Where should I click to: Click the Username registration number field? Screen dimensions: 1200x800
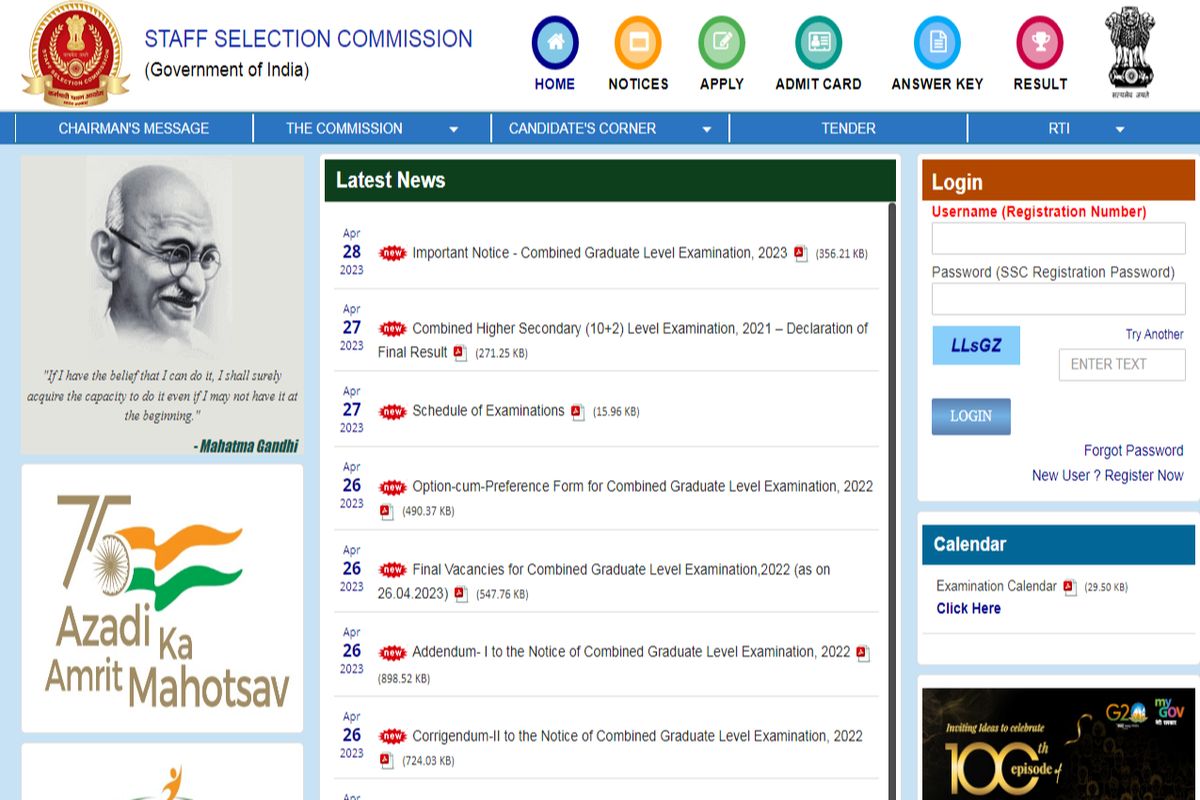pyautogui.click(x=1058, y=239)
